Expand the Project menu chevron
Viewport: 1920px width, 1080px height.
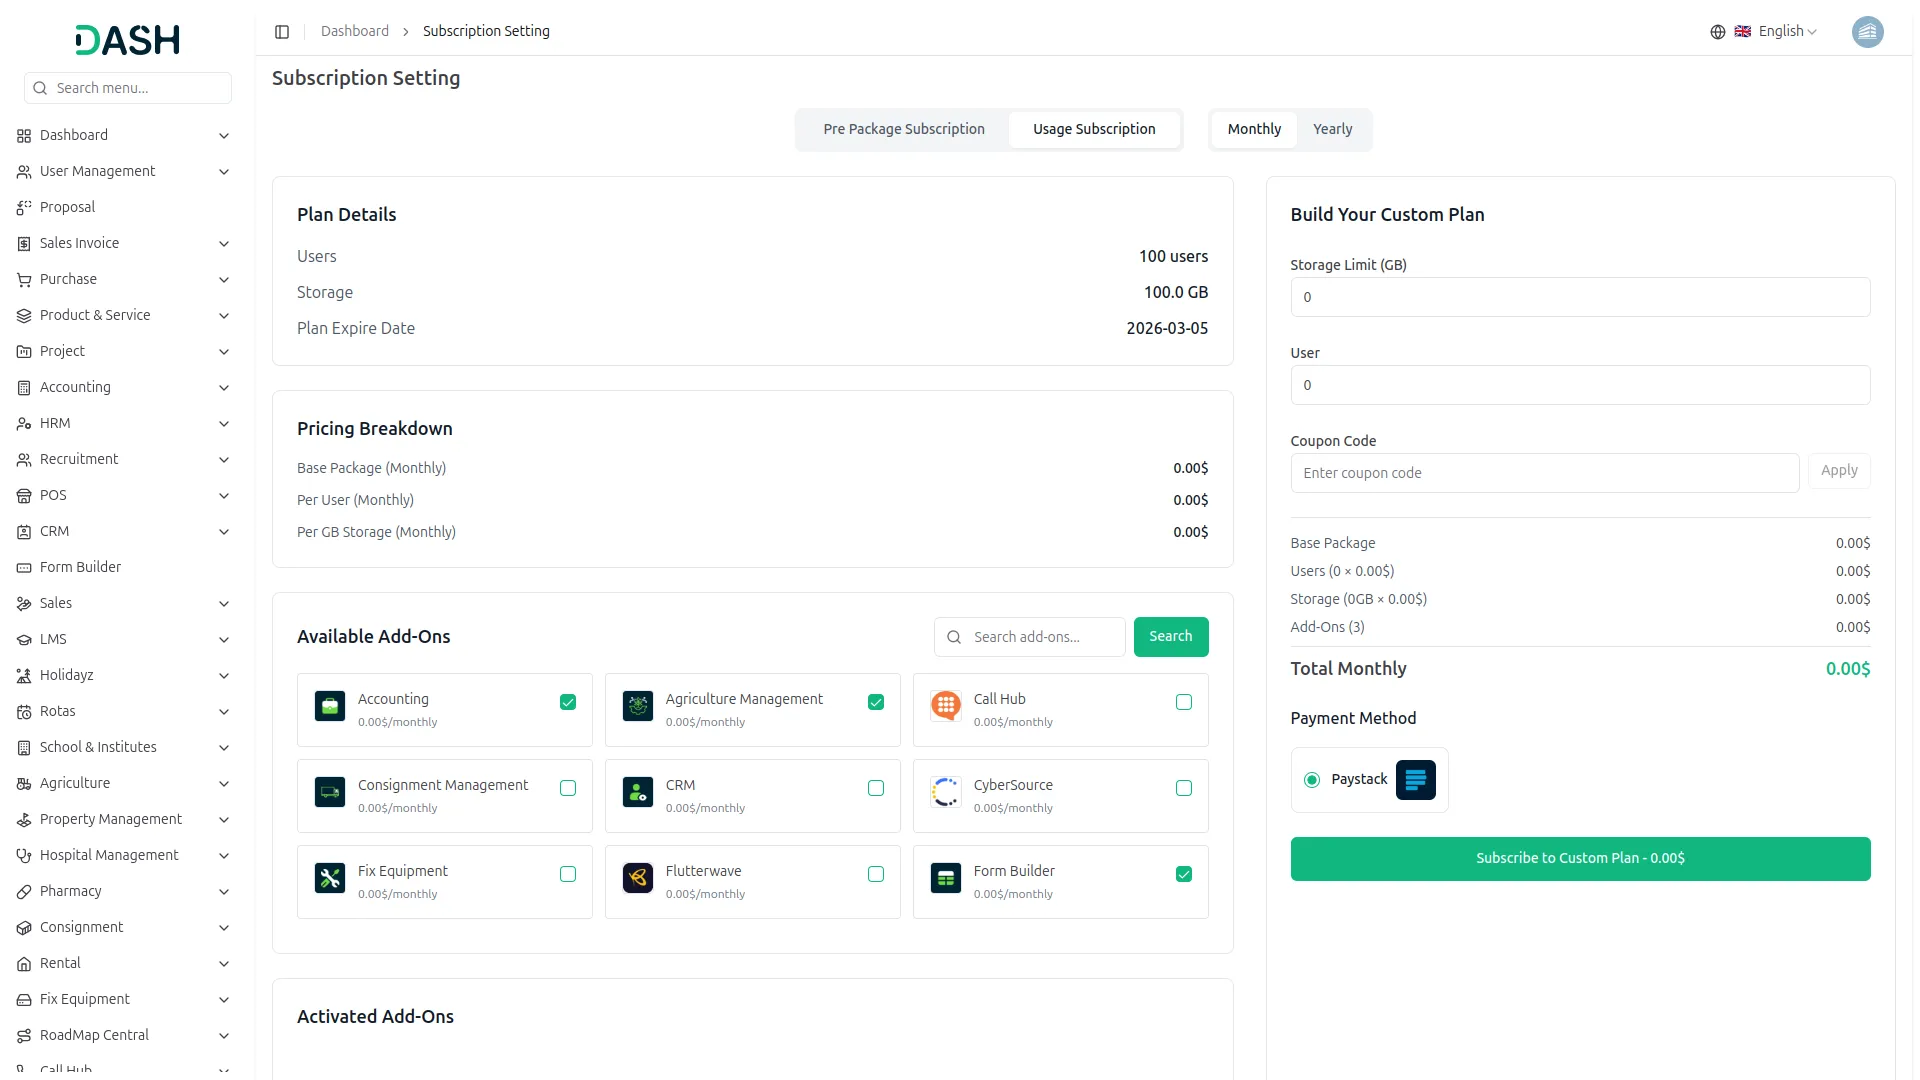(x=224, y=352)
